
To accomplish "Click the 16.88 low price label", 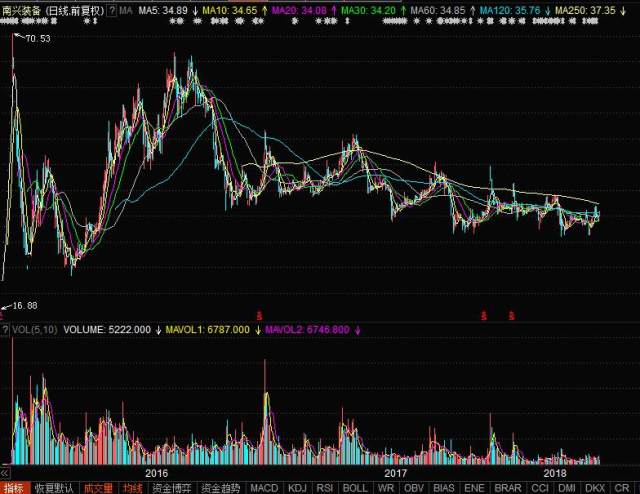I will 24,306.
